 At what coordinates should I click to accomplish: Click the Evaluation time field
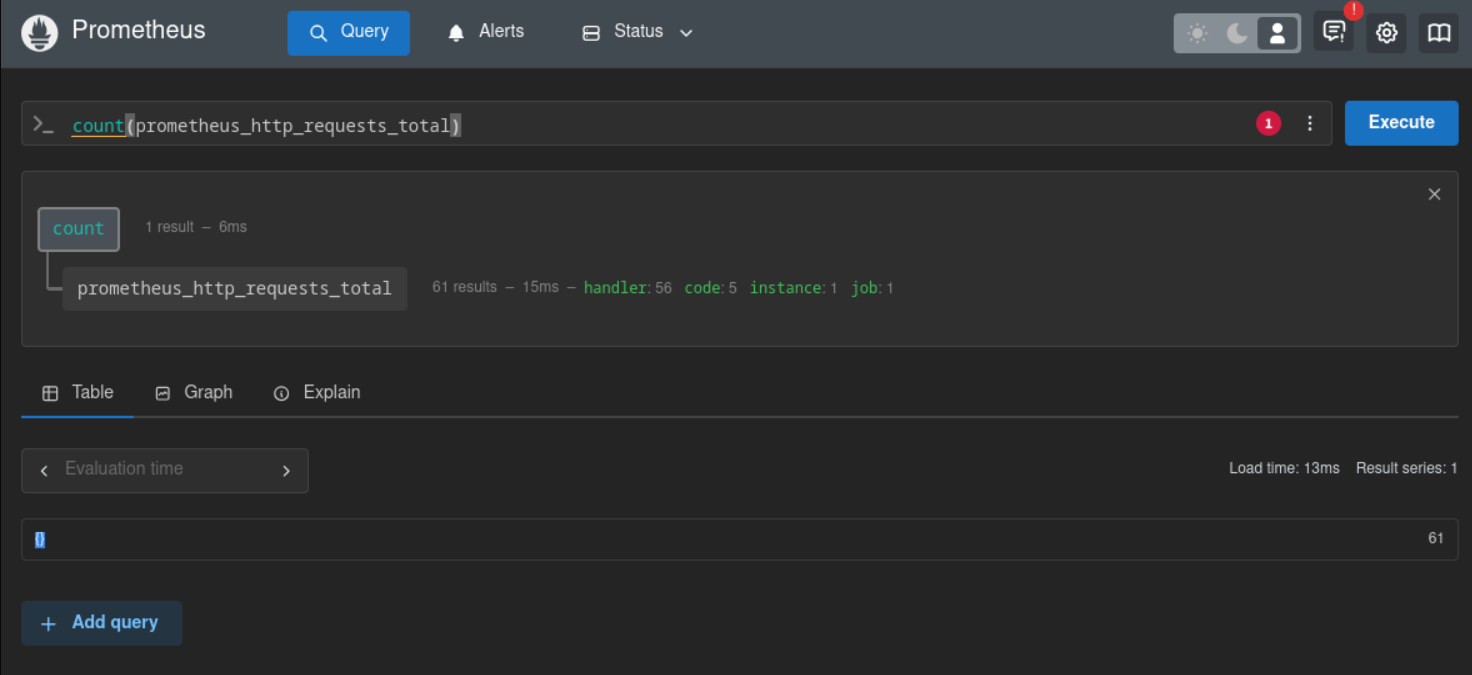click(x=165, y=469)
